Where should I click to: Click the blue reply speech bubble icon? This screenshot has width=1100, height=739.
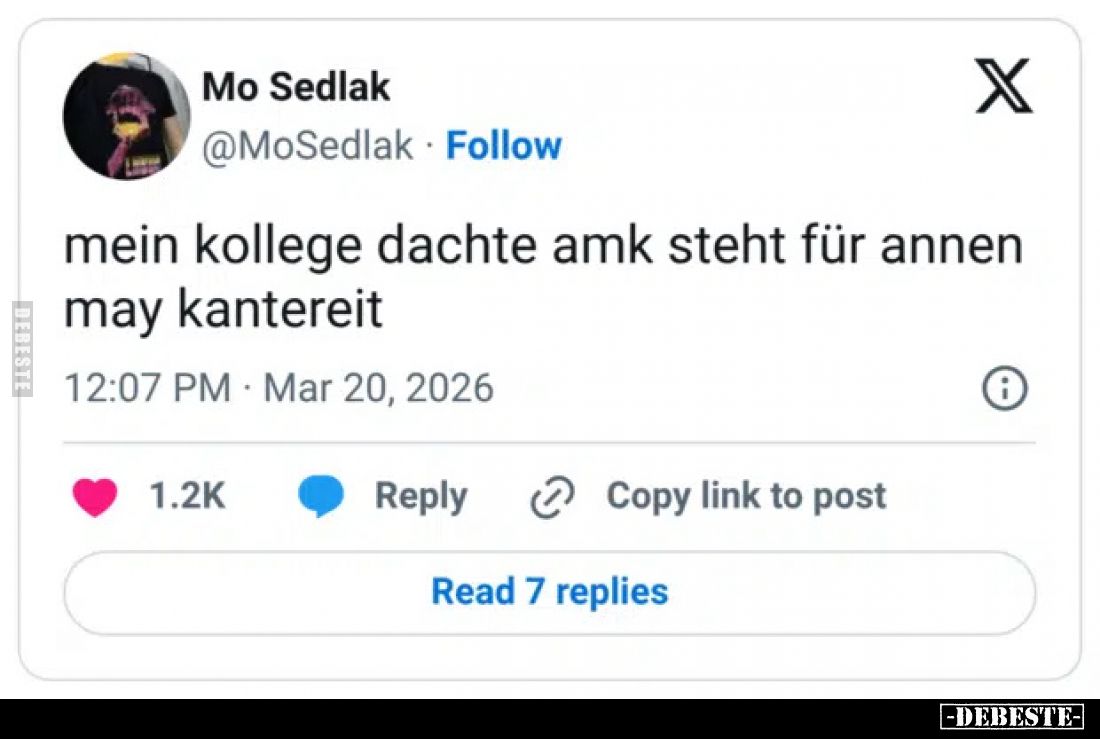321,497
